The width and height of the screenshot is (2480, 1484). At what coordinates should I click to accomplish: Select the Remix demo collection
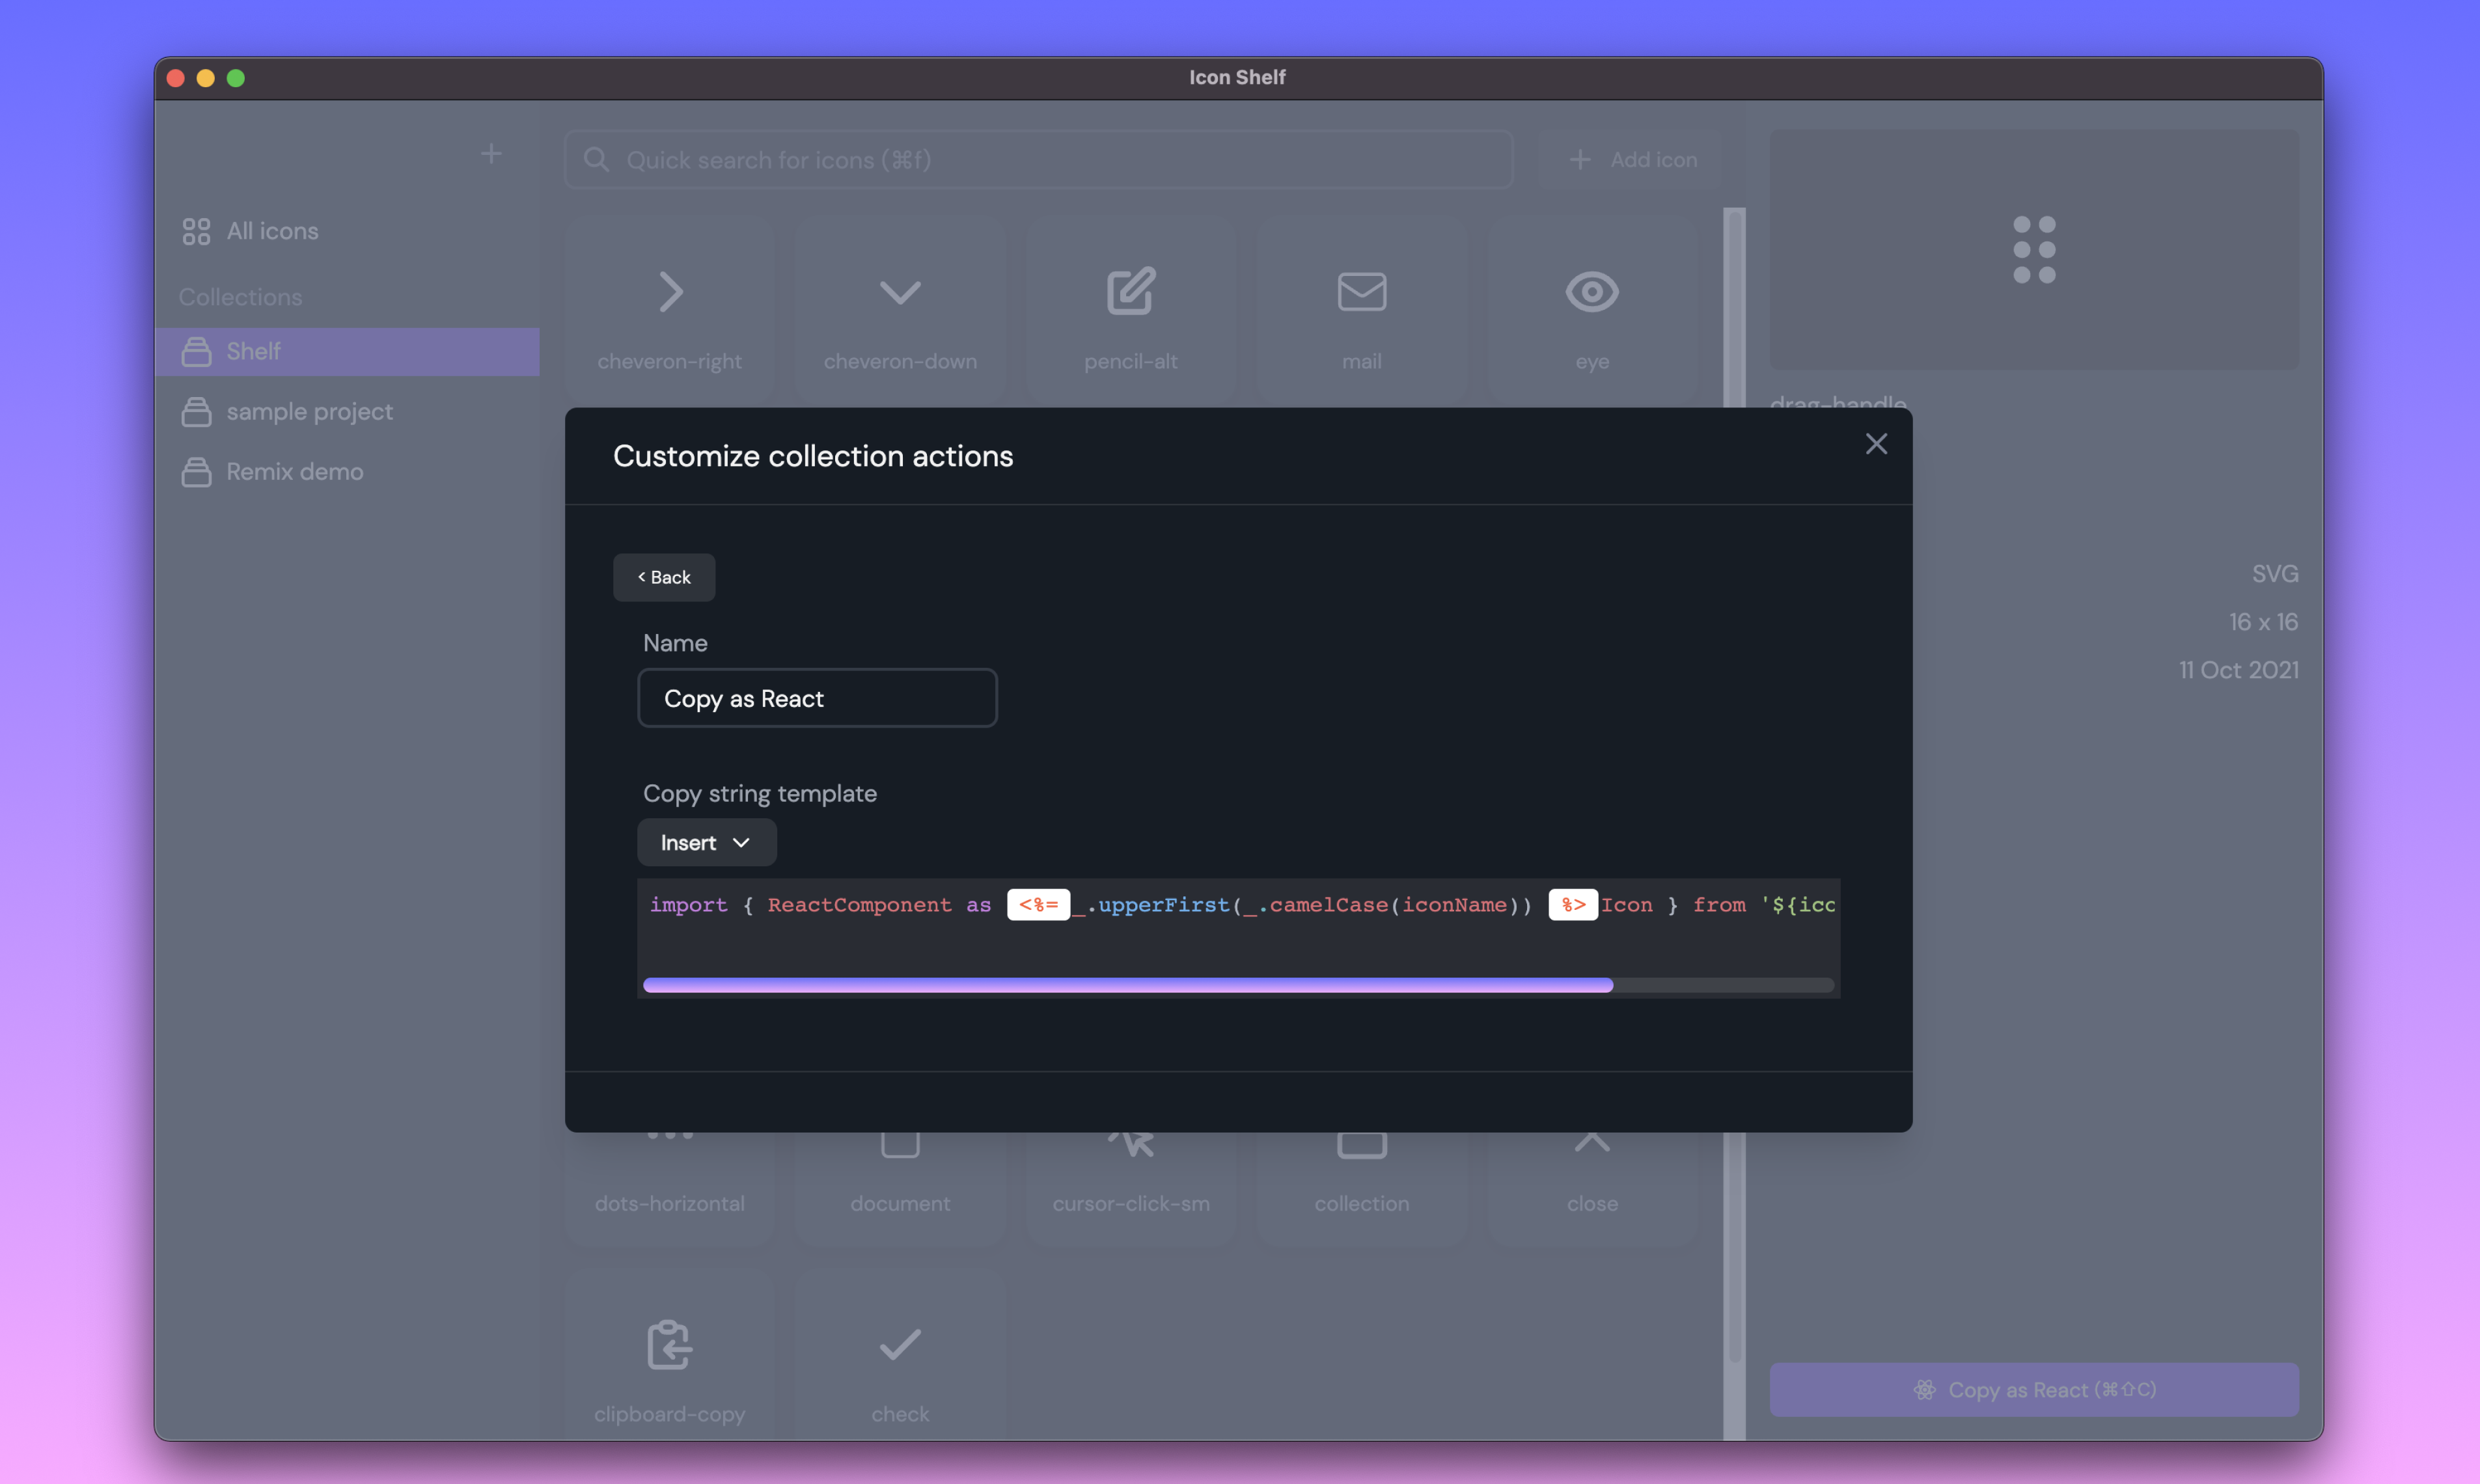point(347,471)
